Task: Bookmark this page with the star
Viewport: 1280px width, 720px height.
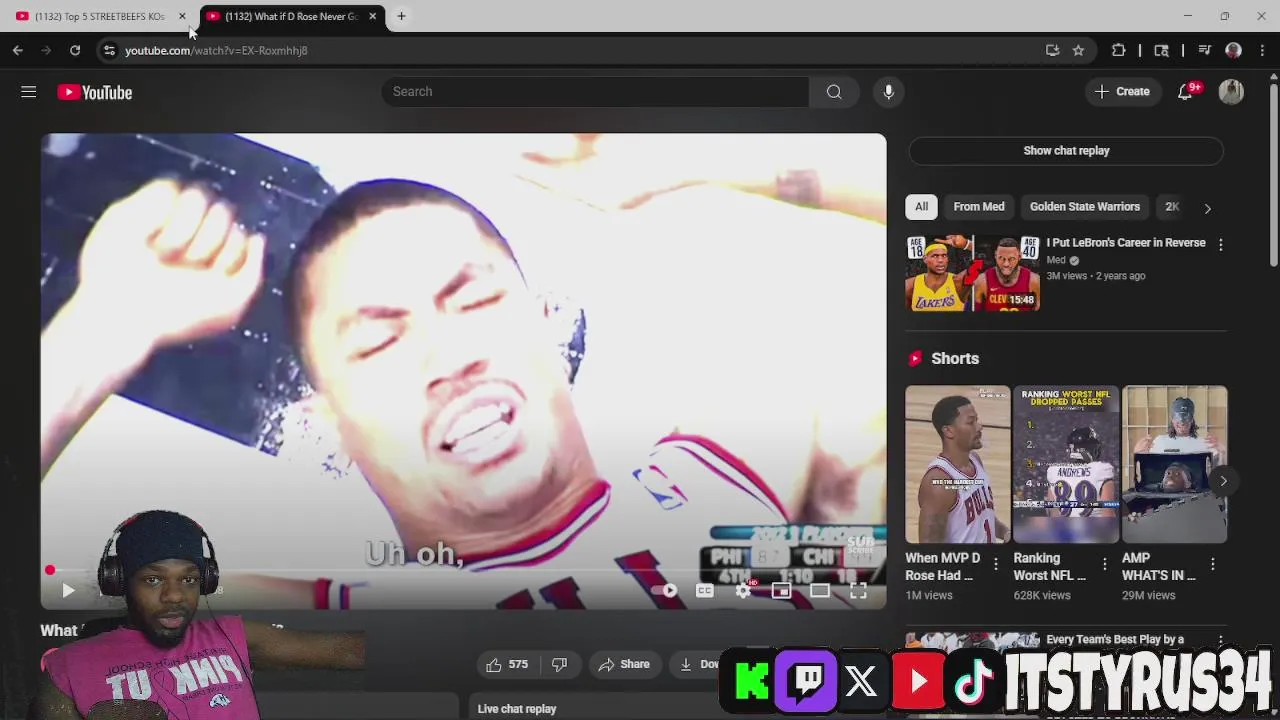Action: (x=1078, y=50)
